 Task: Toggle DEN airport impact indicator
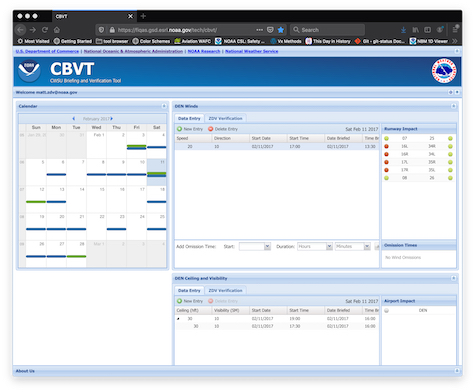click(x=386, y=310)
